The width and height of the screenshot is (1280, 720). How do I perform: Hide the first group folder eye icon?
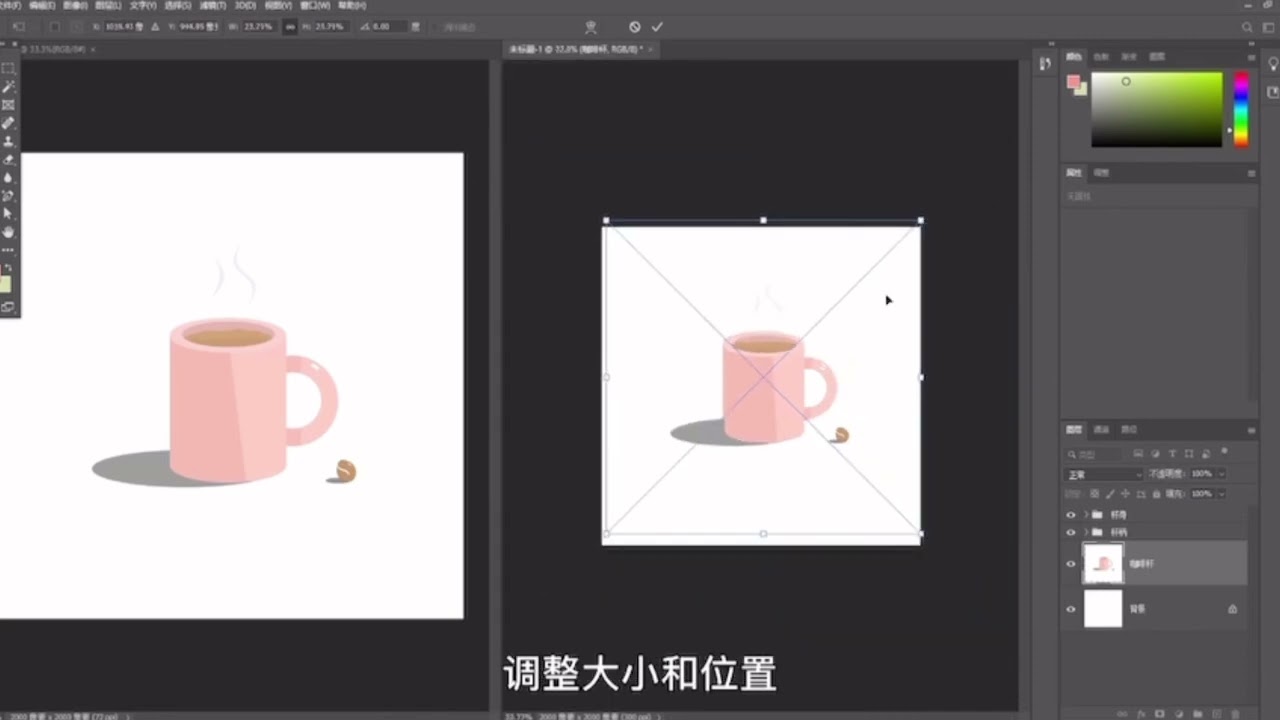[x=1071, y=515]
